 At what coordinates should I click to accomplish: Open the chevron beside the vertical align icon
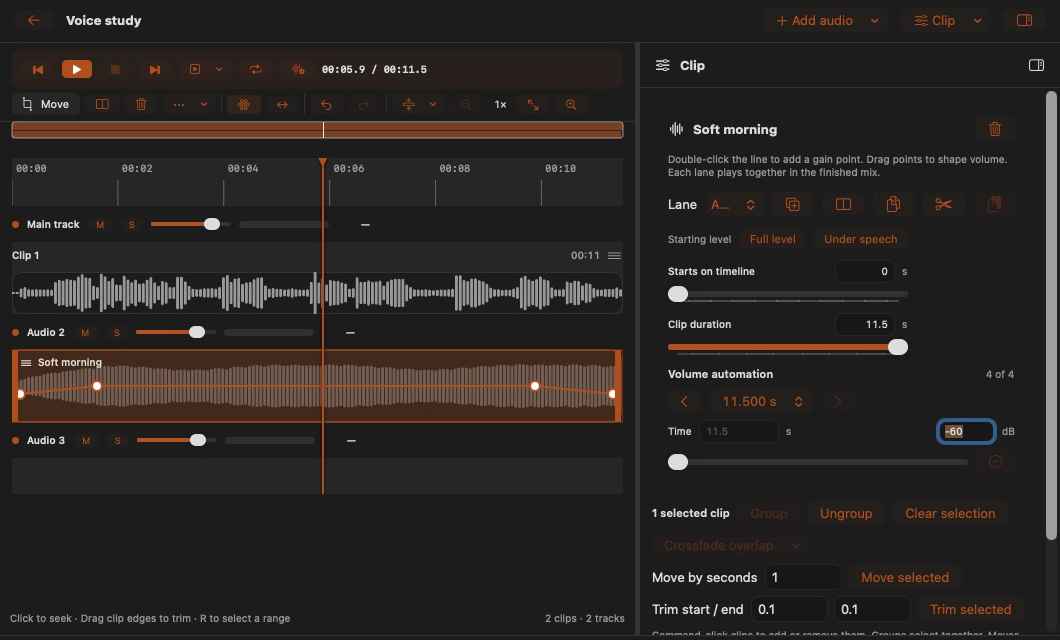coord(433,104)
